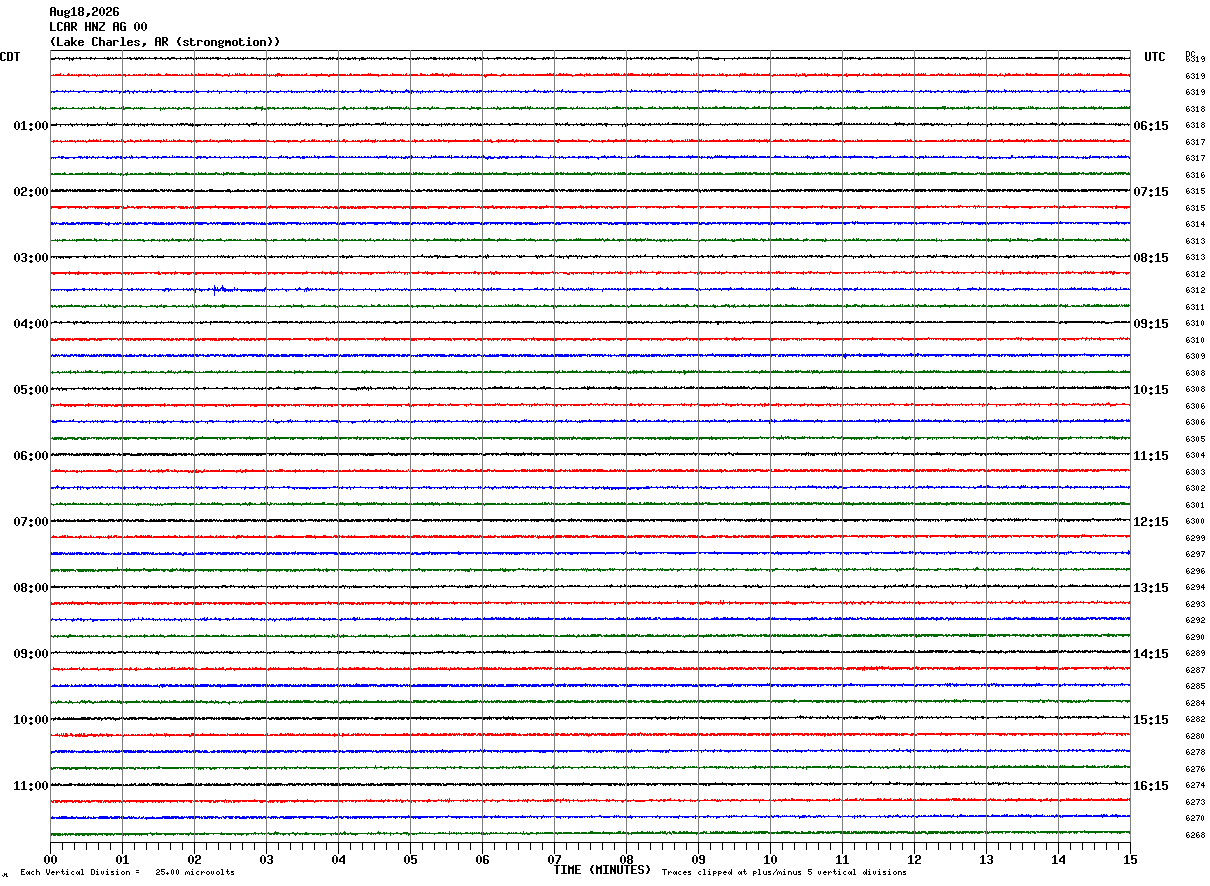Click minute 15 on bottom axis

pos(1130,859)
